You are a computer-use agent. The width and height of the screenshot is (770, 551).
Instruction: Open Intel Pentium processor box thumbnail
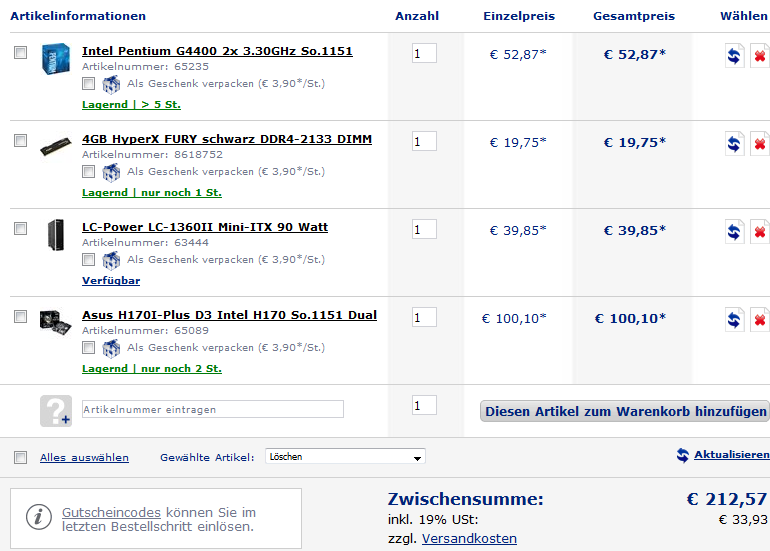click(55, 59)
